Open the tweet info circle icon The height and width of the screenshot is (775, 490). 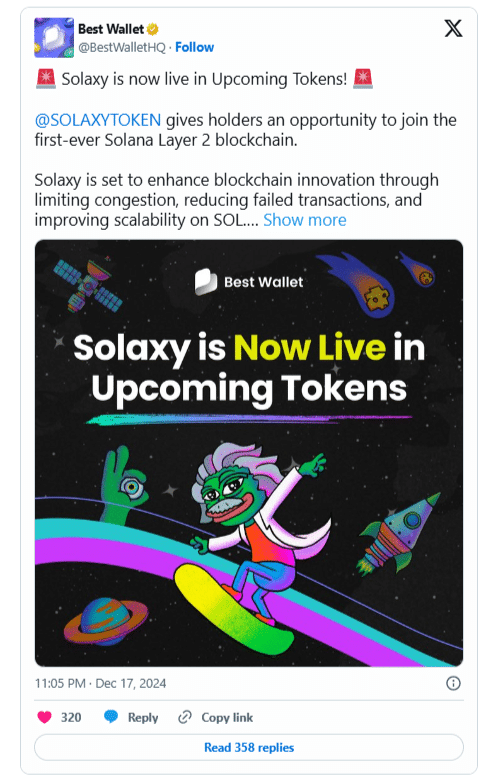[x=453, y=683]
